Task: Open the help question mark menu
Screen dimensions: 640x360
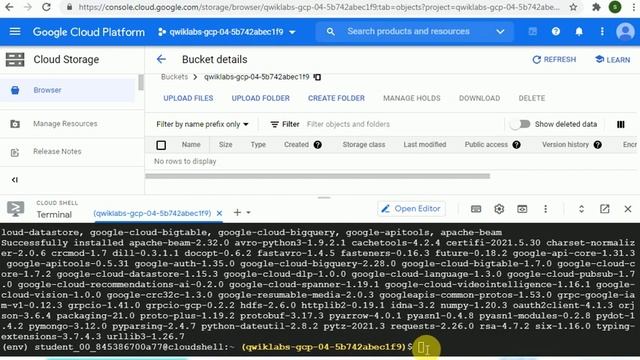Action: tap(556, 31)
